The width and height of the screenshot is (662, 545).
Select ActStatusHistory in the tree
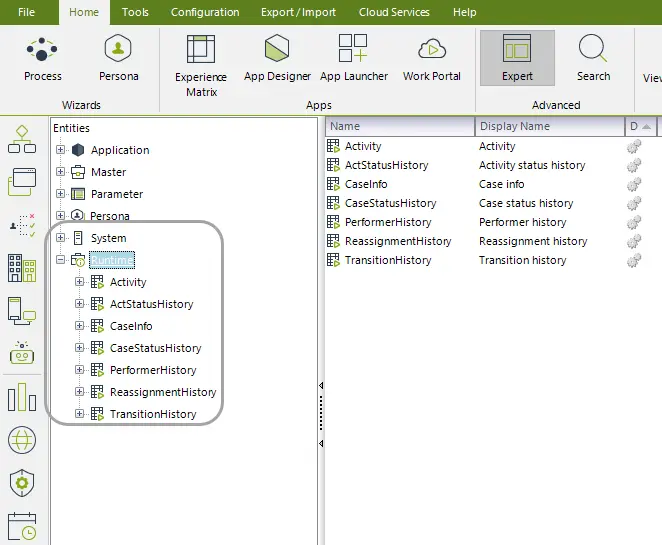pyautogui.click(x=151, y=304)
